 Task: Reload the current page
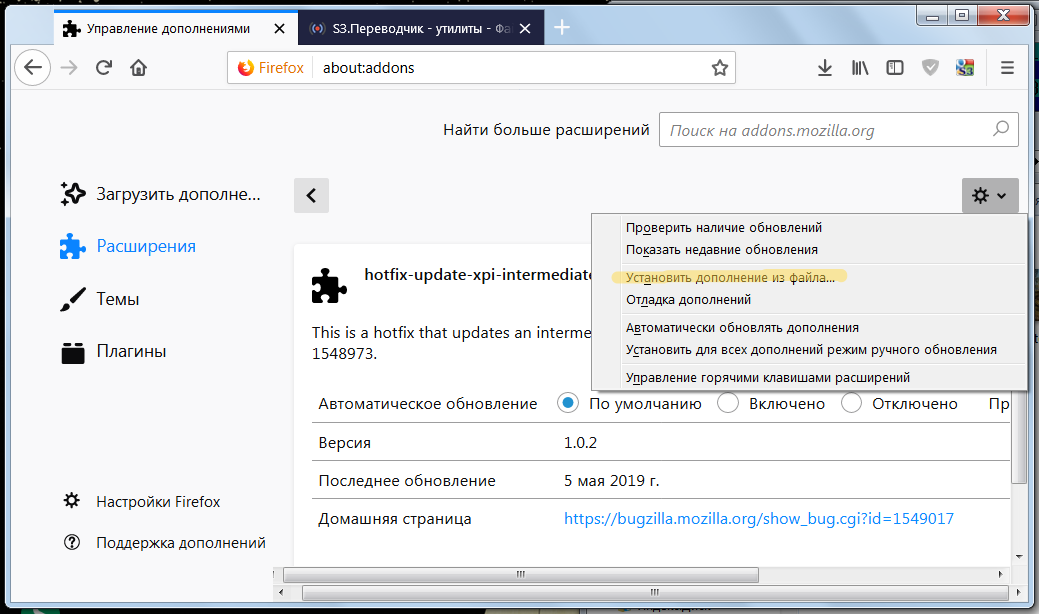pos(104,68)
